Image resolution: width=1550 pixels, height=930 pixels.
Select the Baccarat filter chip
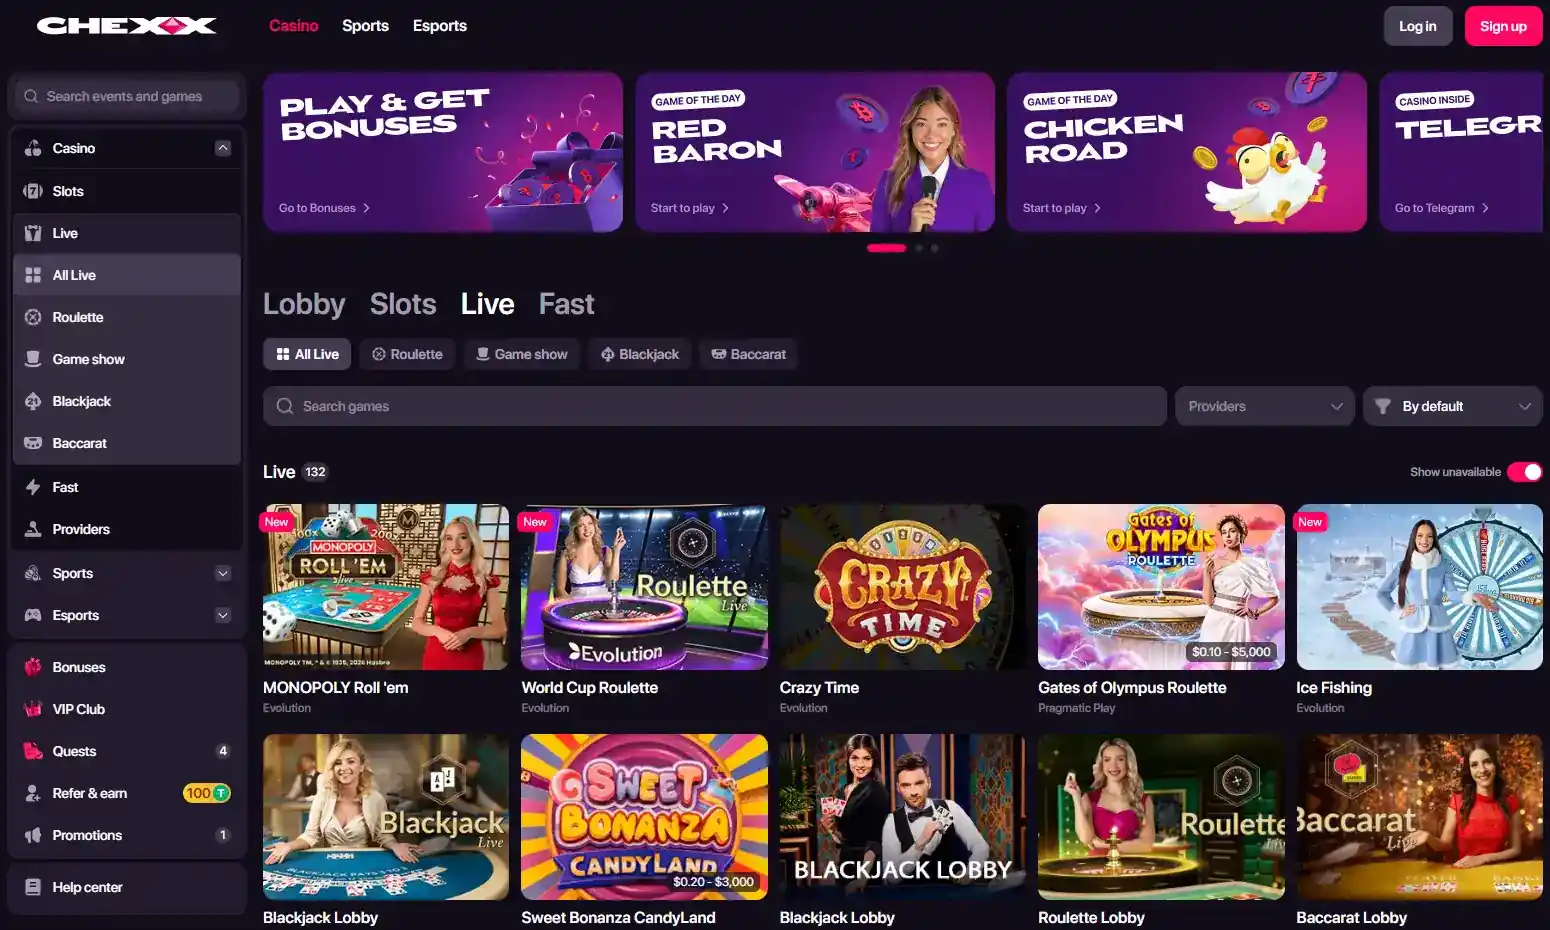tap(748, 354)
